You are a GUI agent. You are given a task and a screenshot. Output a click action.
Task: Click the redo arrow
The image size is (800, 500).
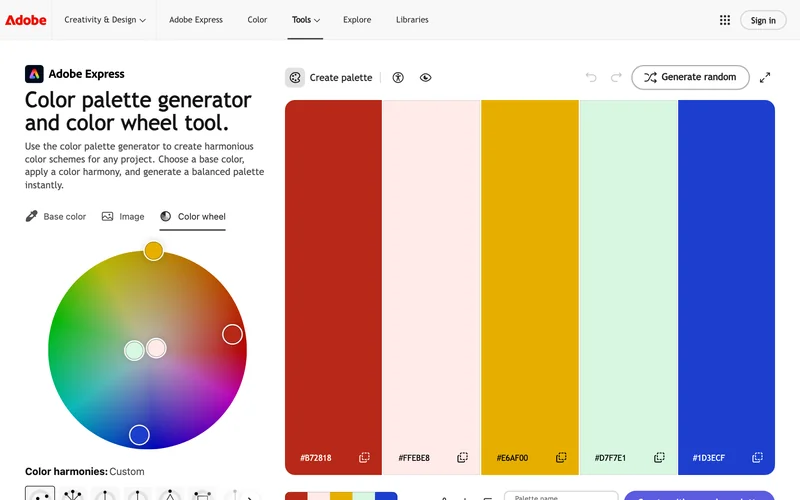click(x=616, y=77)
